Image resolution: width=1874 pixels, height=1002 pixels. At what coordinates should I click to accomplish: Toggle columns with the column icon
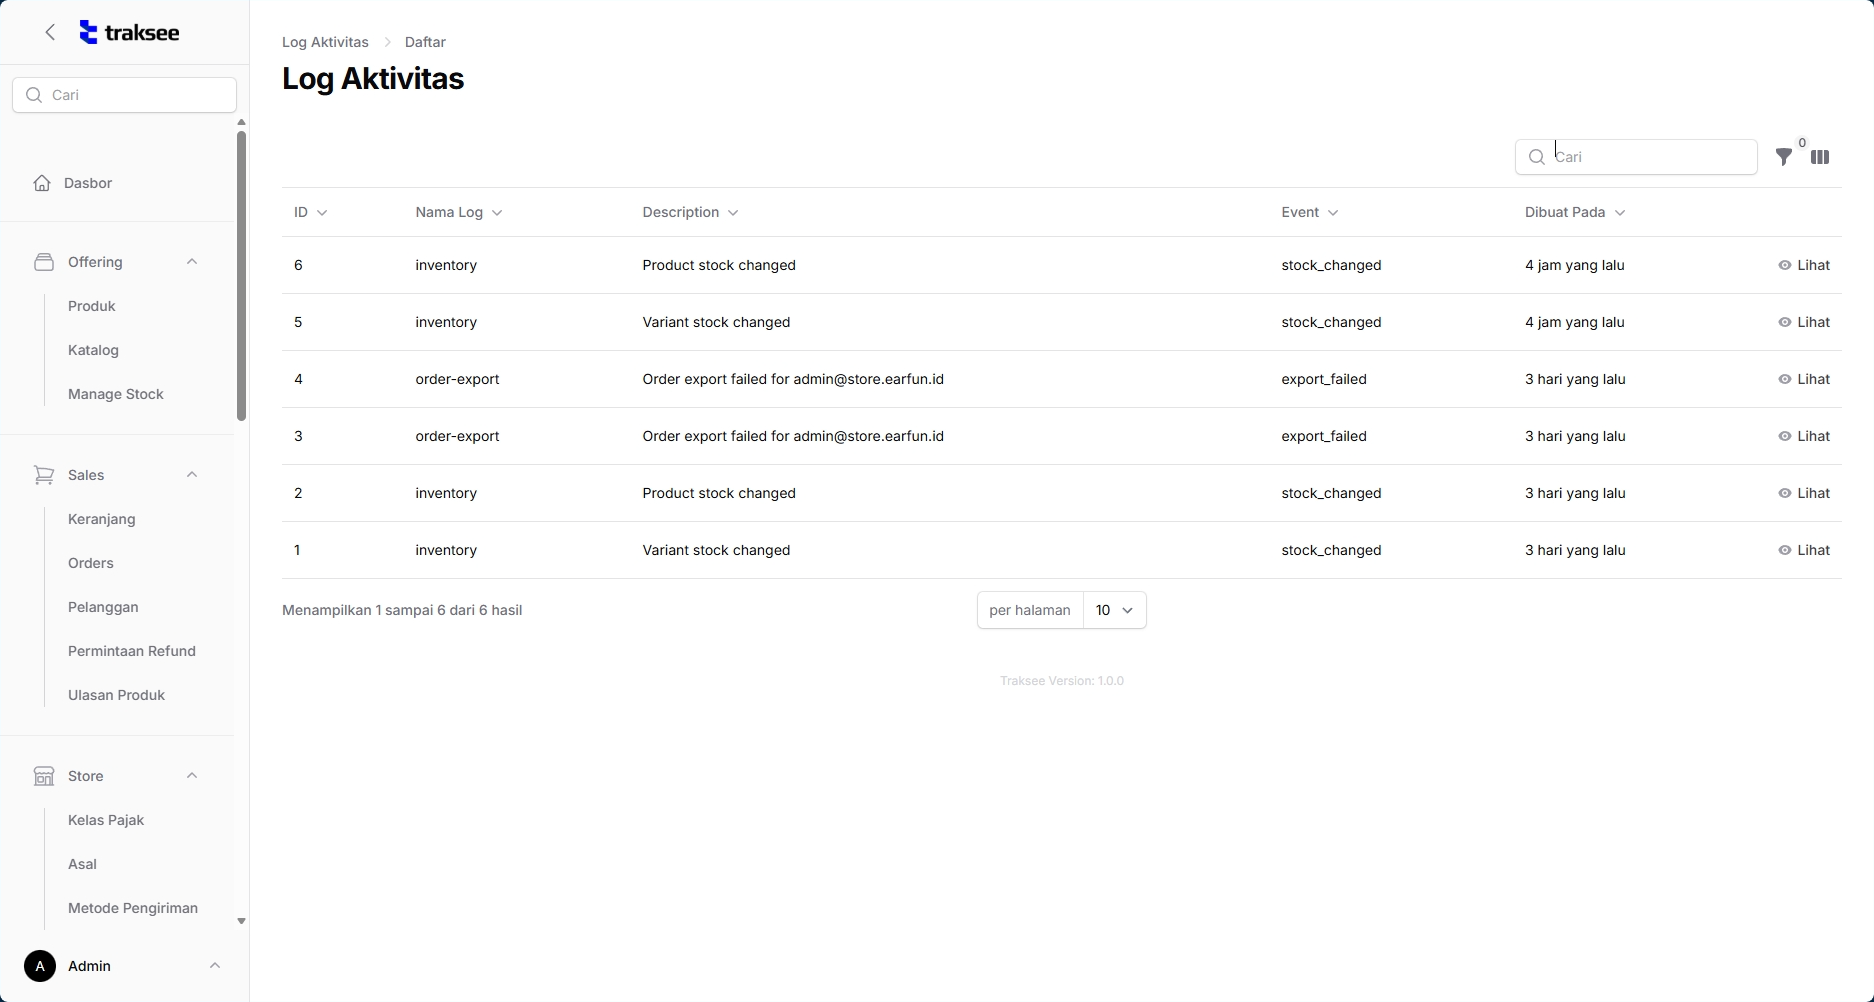(x=1820, y=157)
